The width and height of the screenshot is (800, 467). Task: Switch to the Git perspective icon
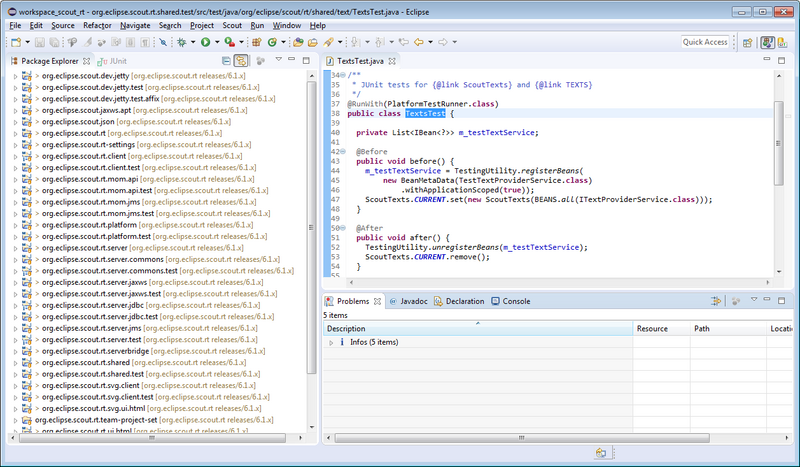[x=782, y=43]
